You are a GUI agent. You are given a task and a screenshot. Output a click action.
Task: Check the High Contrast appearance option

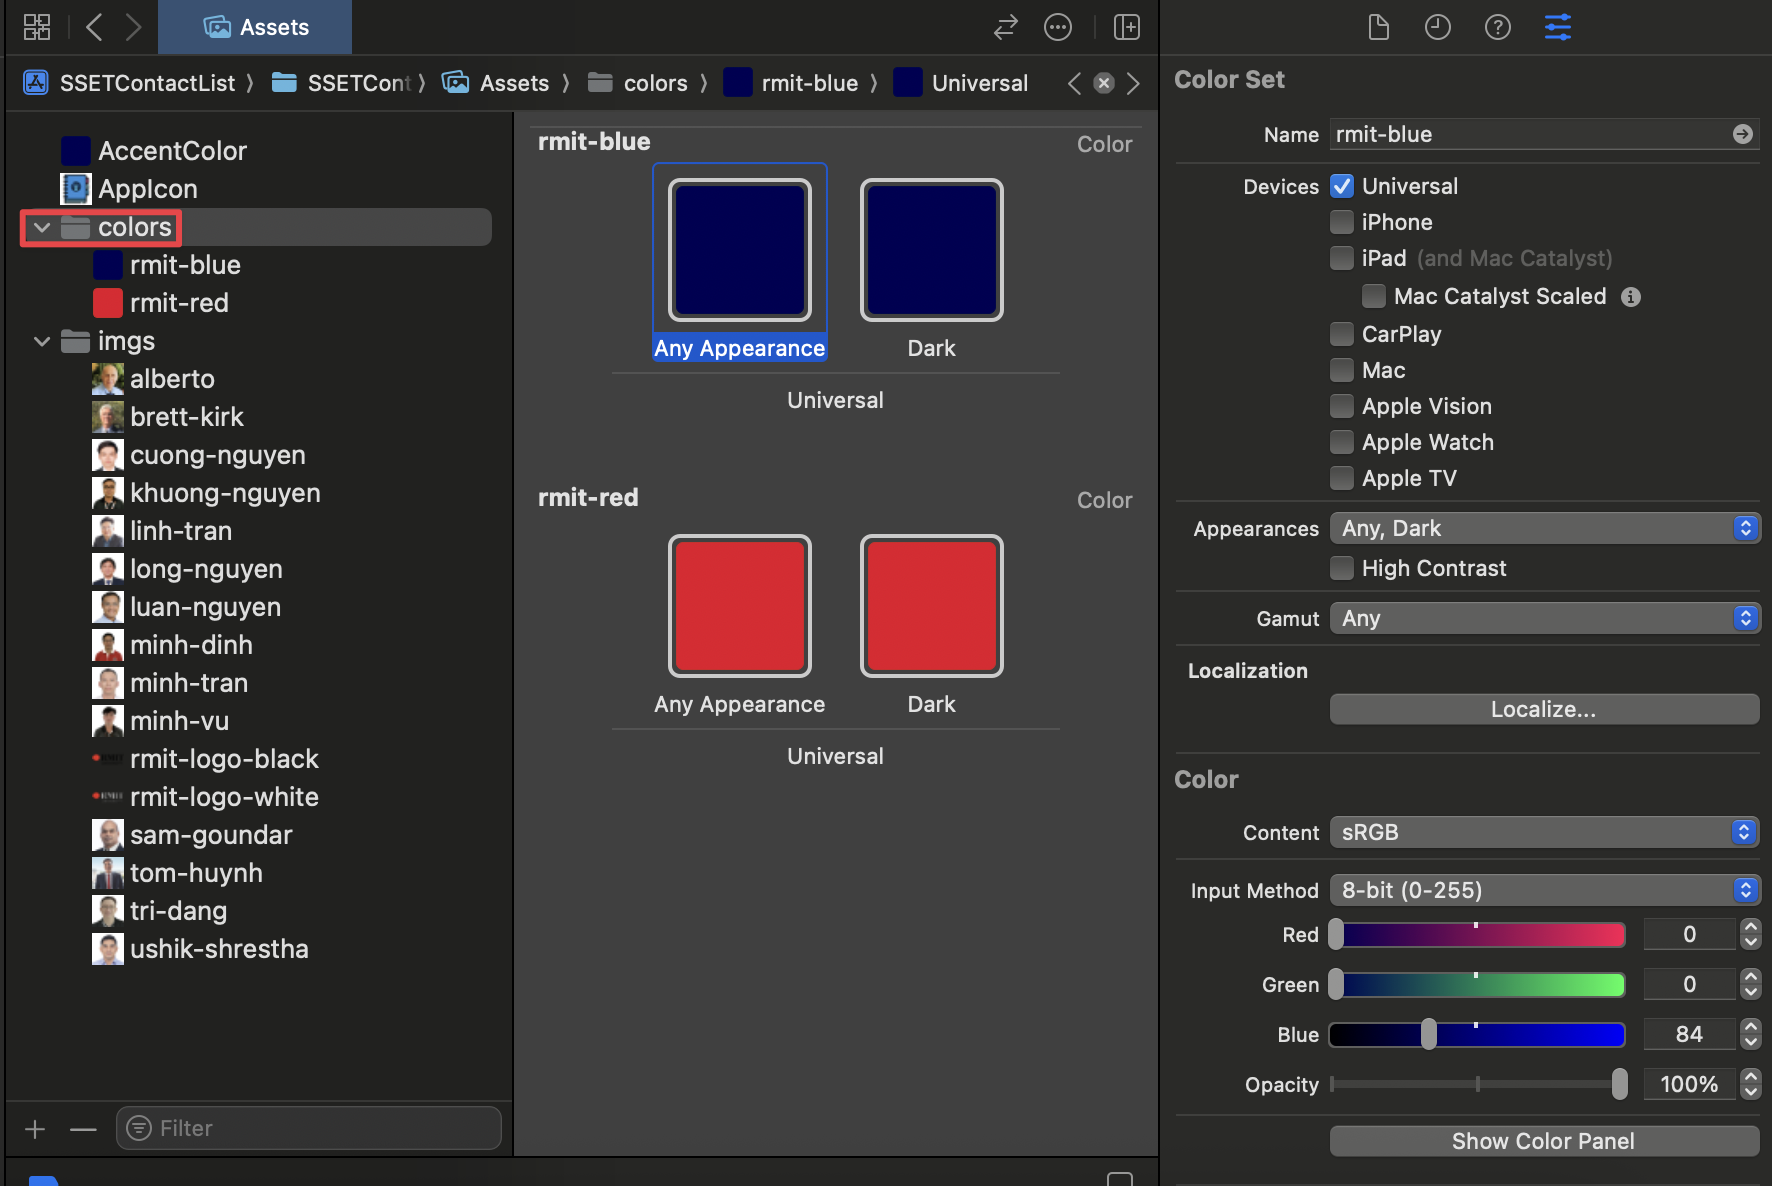[x=1341, y=567]
